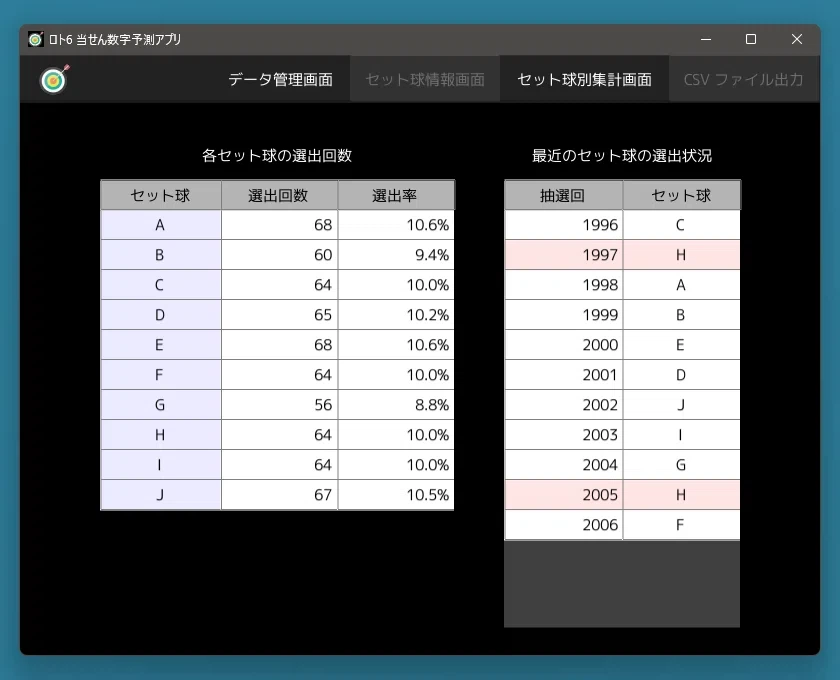
Task: Click the 8.8% rate cell
Action: click(x=396, y=405)
